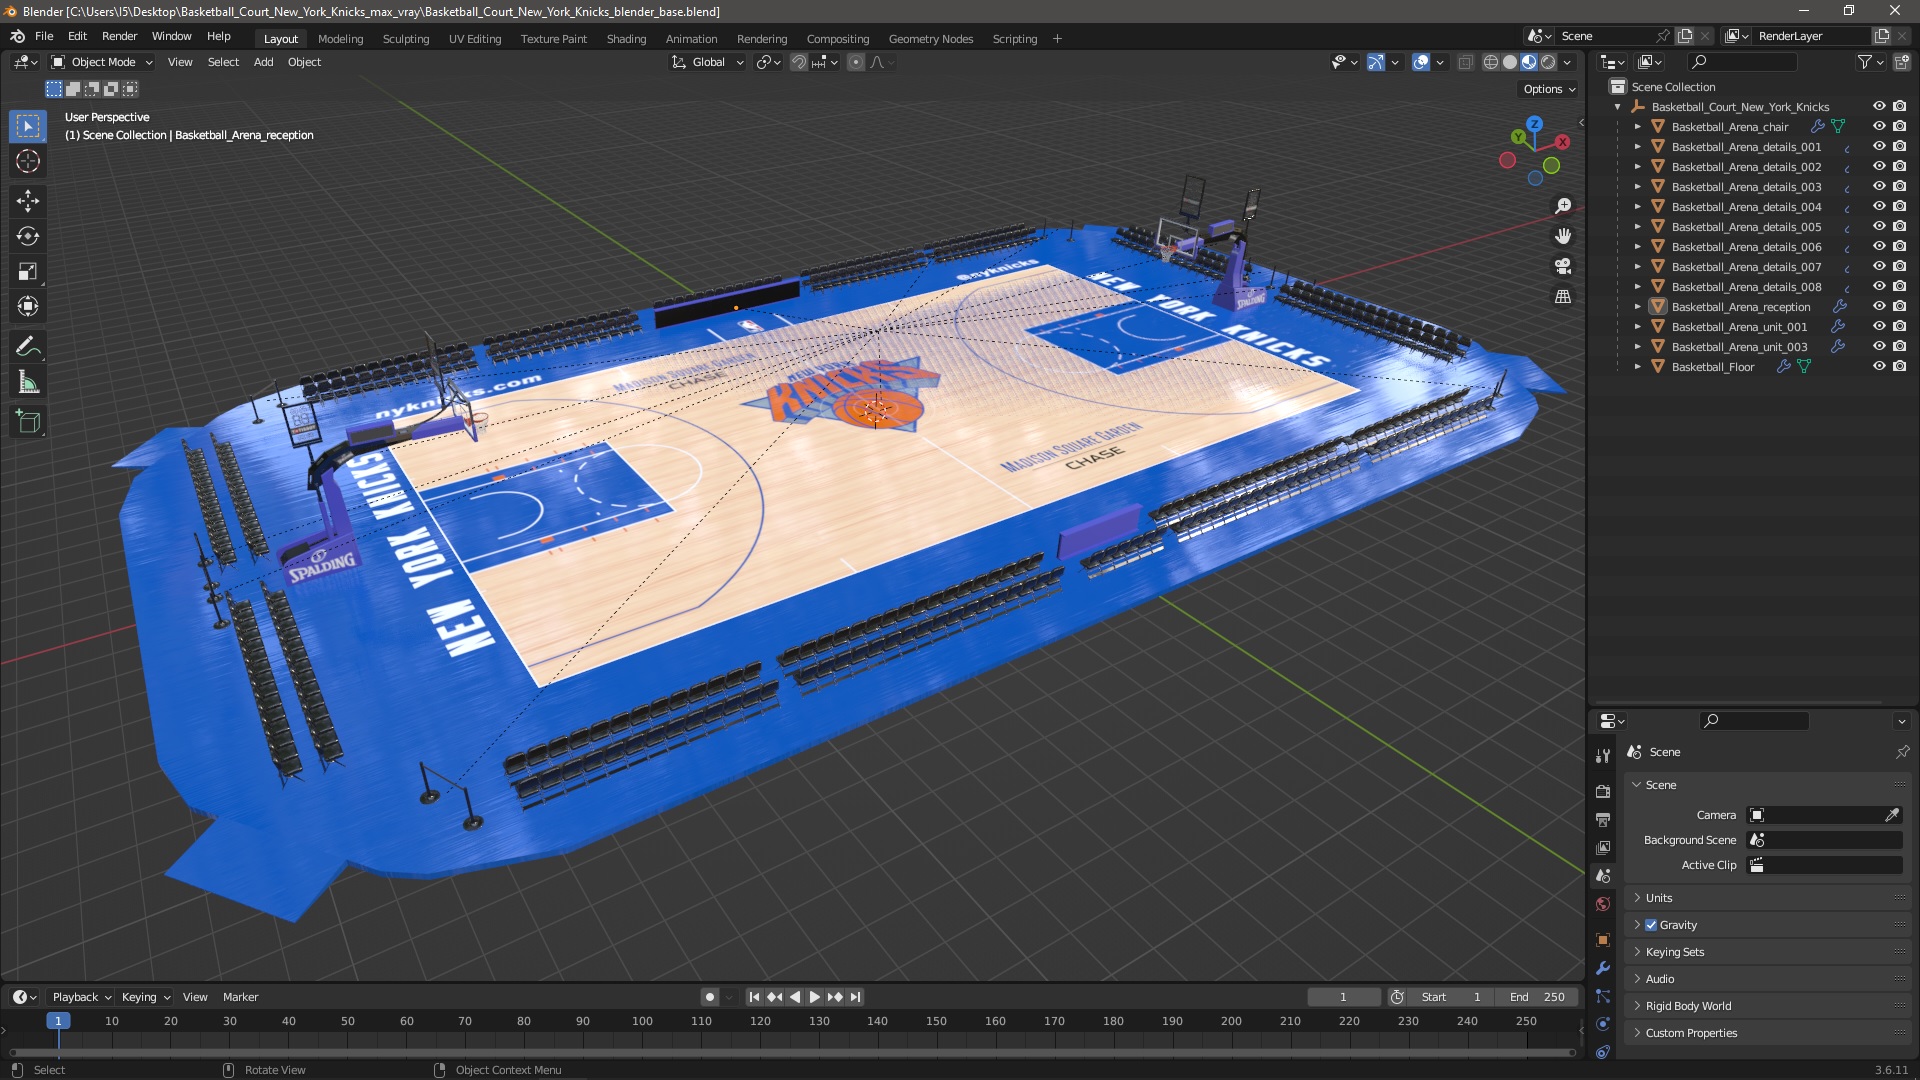Open the timeline View menu
Image resolution: width=1920 pixels, height=1080 pixels.
point(195,997)
